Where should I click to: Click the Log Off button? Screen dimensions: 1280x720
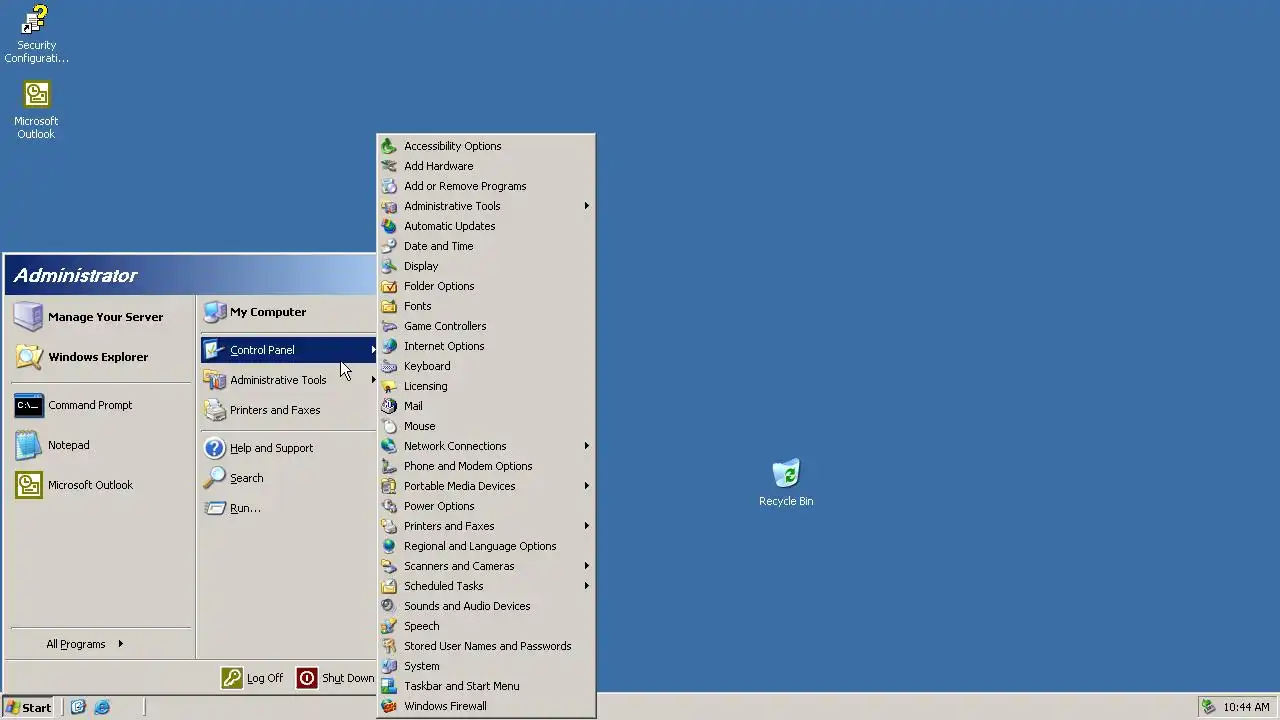[253, 678]
